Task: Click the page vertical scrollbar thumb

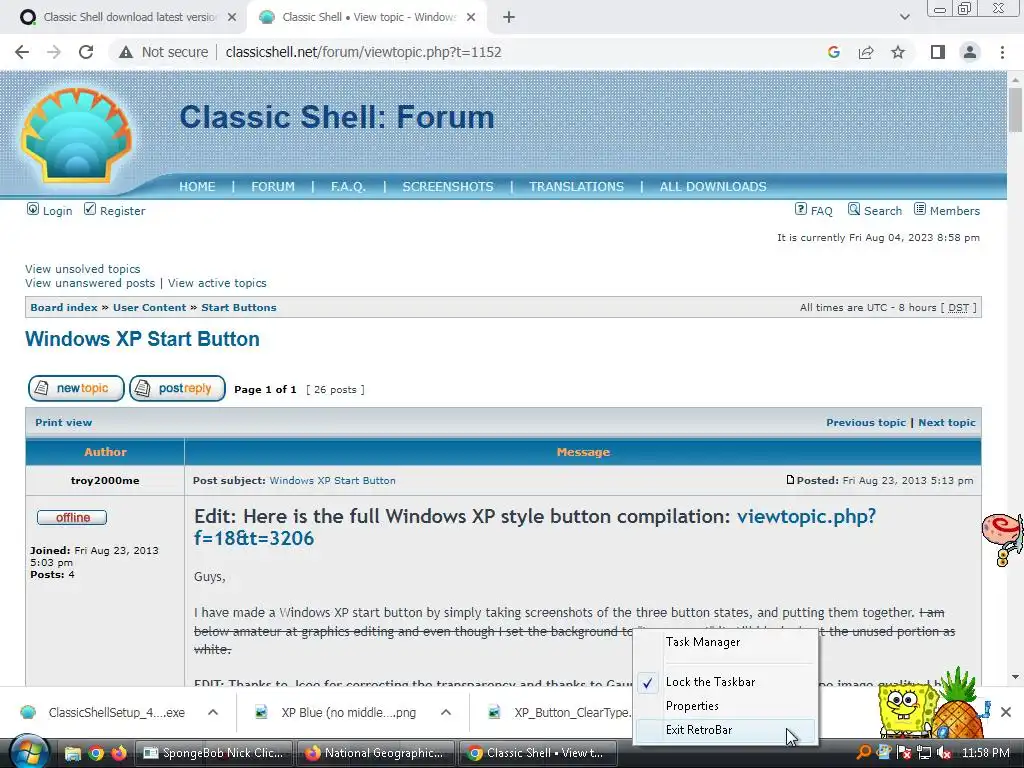Action: click(1015, 110)
